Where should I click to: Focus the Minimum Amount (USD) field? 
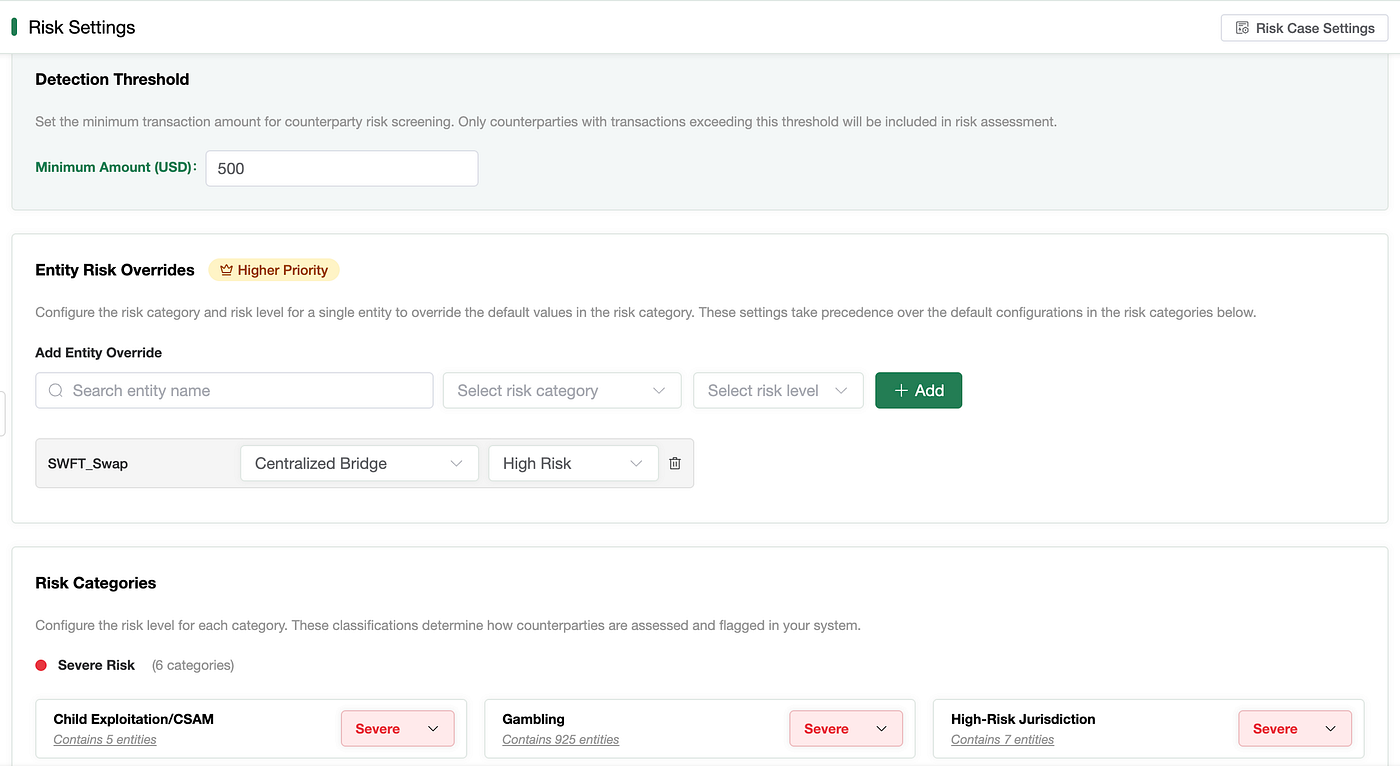[341, 168]
